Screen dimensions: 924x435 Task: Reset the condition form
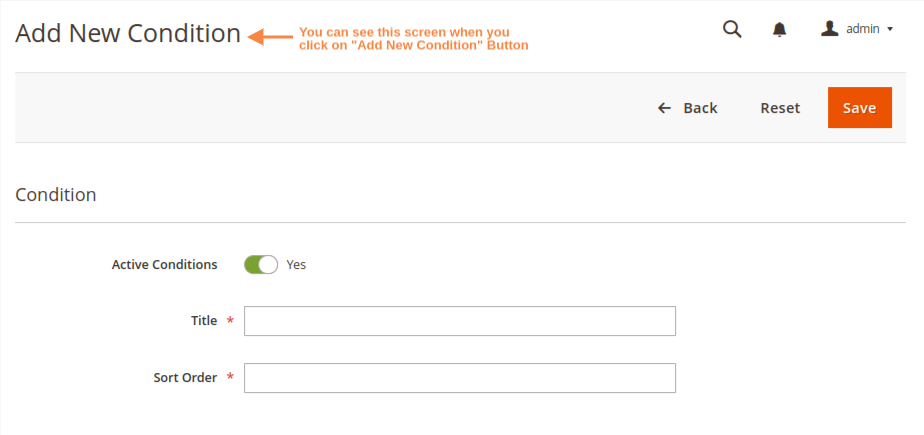780,108
